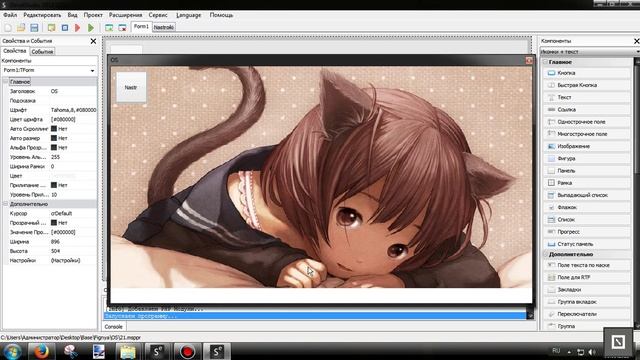The height and width of the screenshot is (360, 640).
Task: Select the Переключатели component
Action: pos(587,314)
